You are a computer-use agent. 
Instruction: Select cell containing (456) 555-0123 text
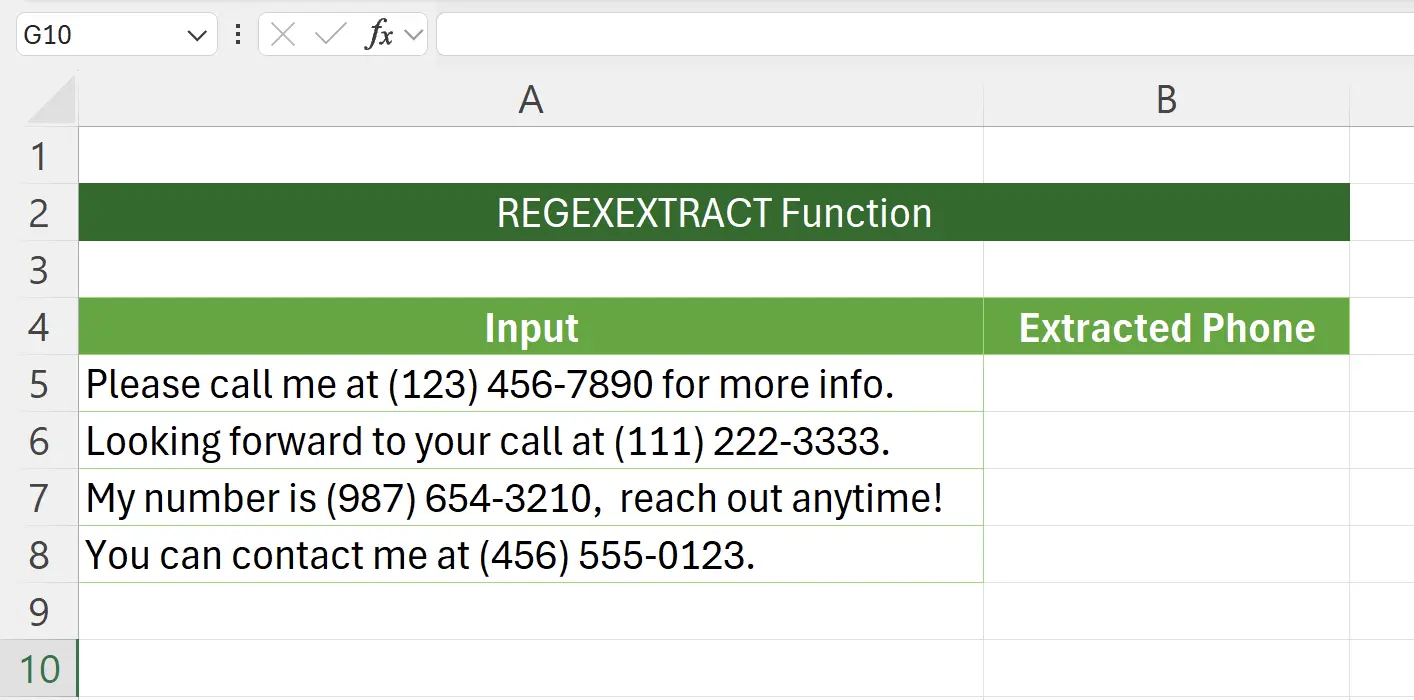[530, 555]
